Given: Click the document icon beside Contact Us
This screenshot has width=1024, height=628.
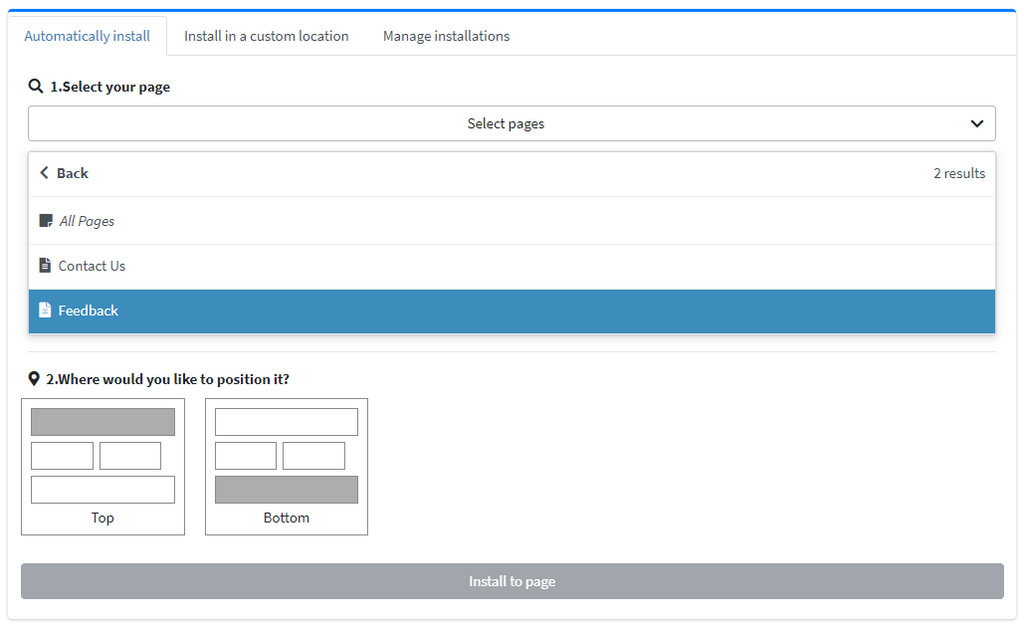Looking at the screenshot, I should pyautogui.click(x=45, y=266).
